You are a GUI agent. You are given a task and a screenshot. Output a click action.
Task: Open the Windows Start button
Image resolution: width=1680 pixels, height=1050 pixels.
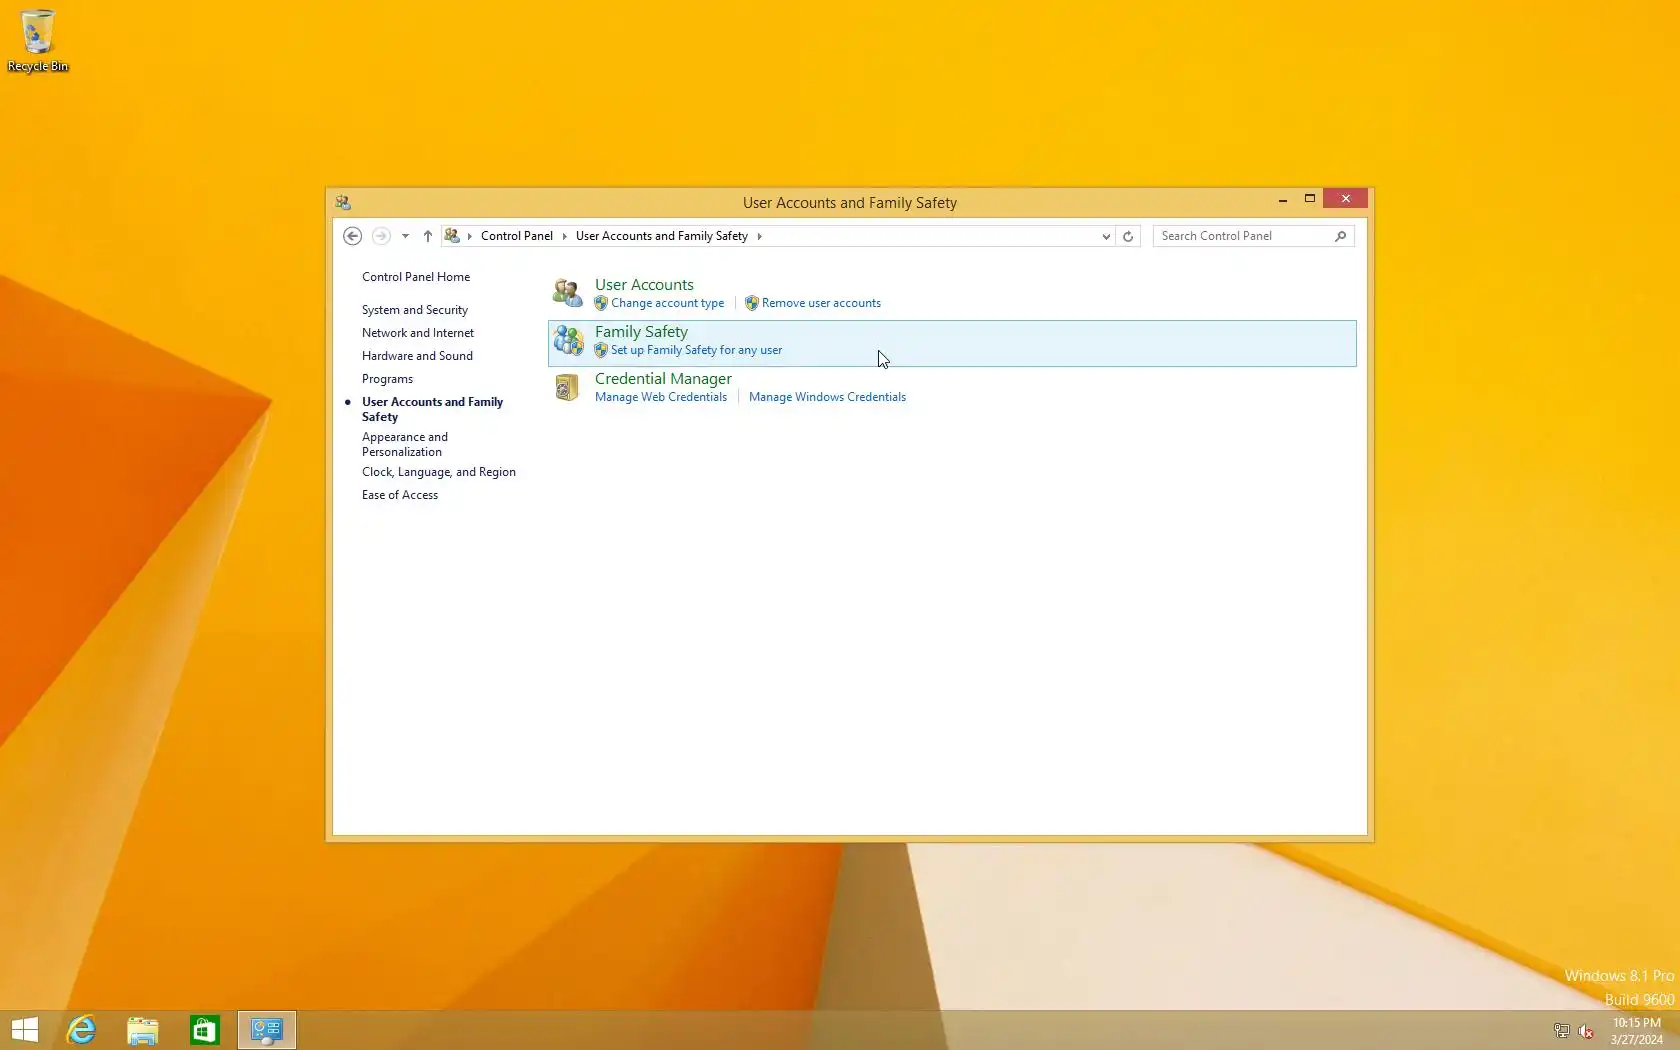click(25, 1030)
